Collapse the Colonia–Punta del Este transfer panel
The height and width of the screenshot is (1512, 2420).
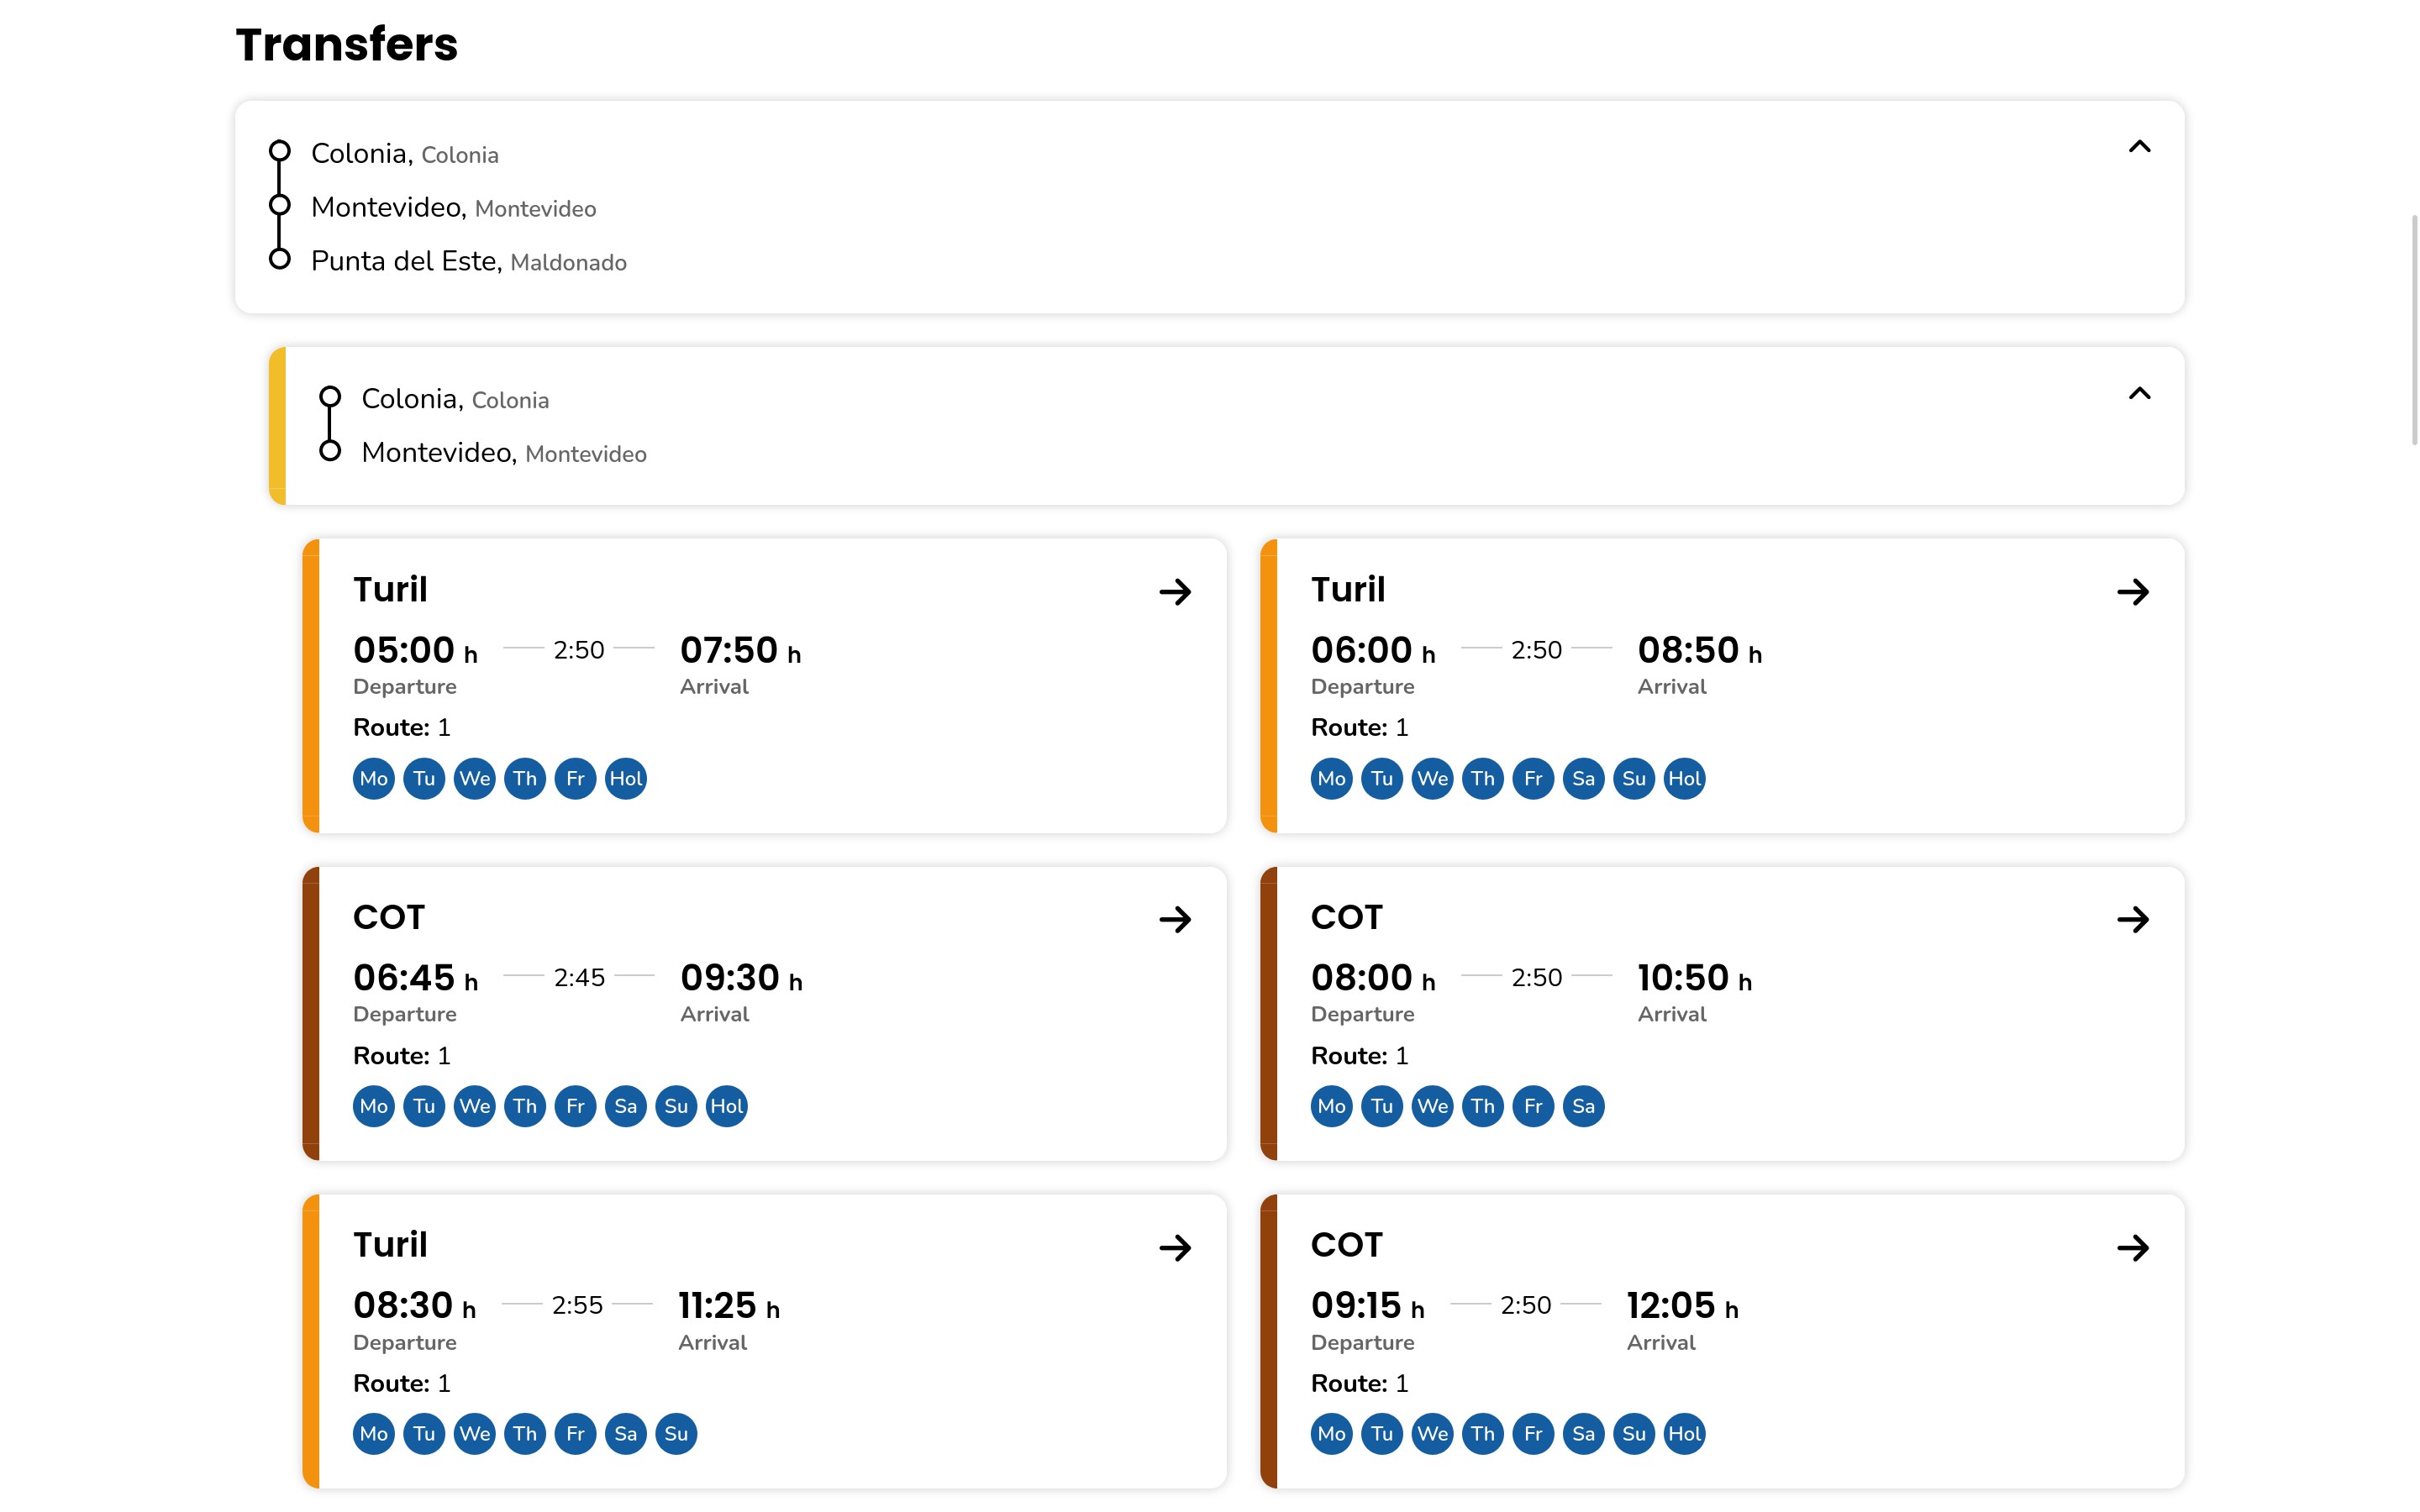2139,147
